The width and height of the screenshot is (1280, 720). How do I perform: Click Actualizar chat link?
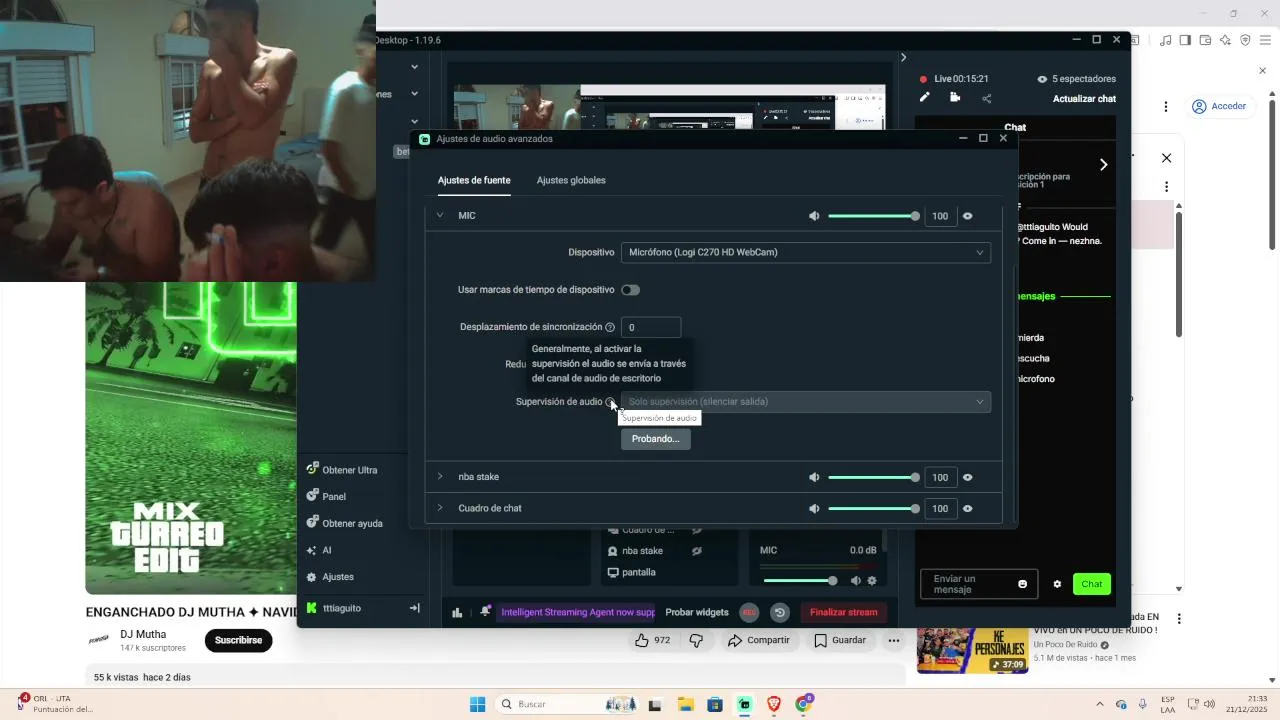[x=1084, y=99]
